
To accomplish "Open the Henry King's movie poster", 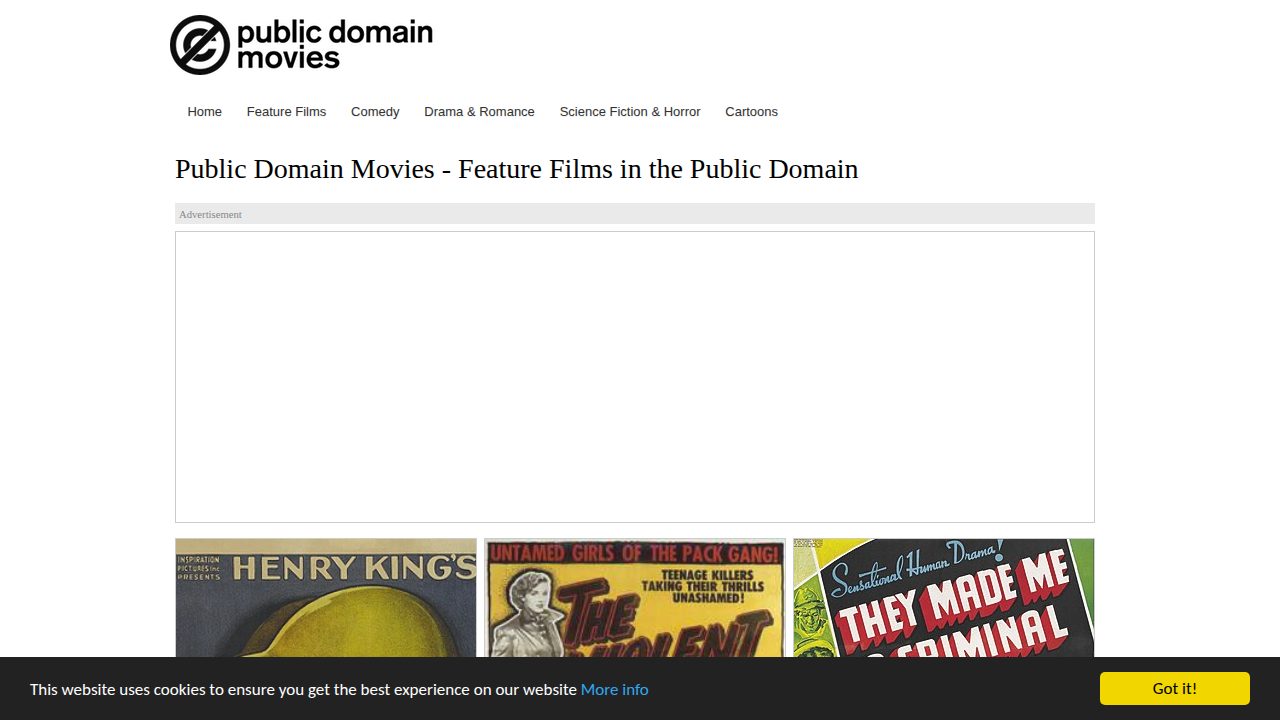I will (x=326, y=598).
